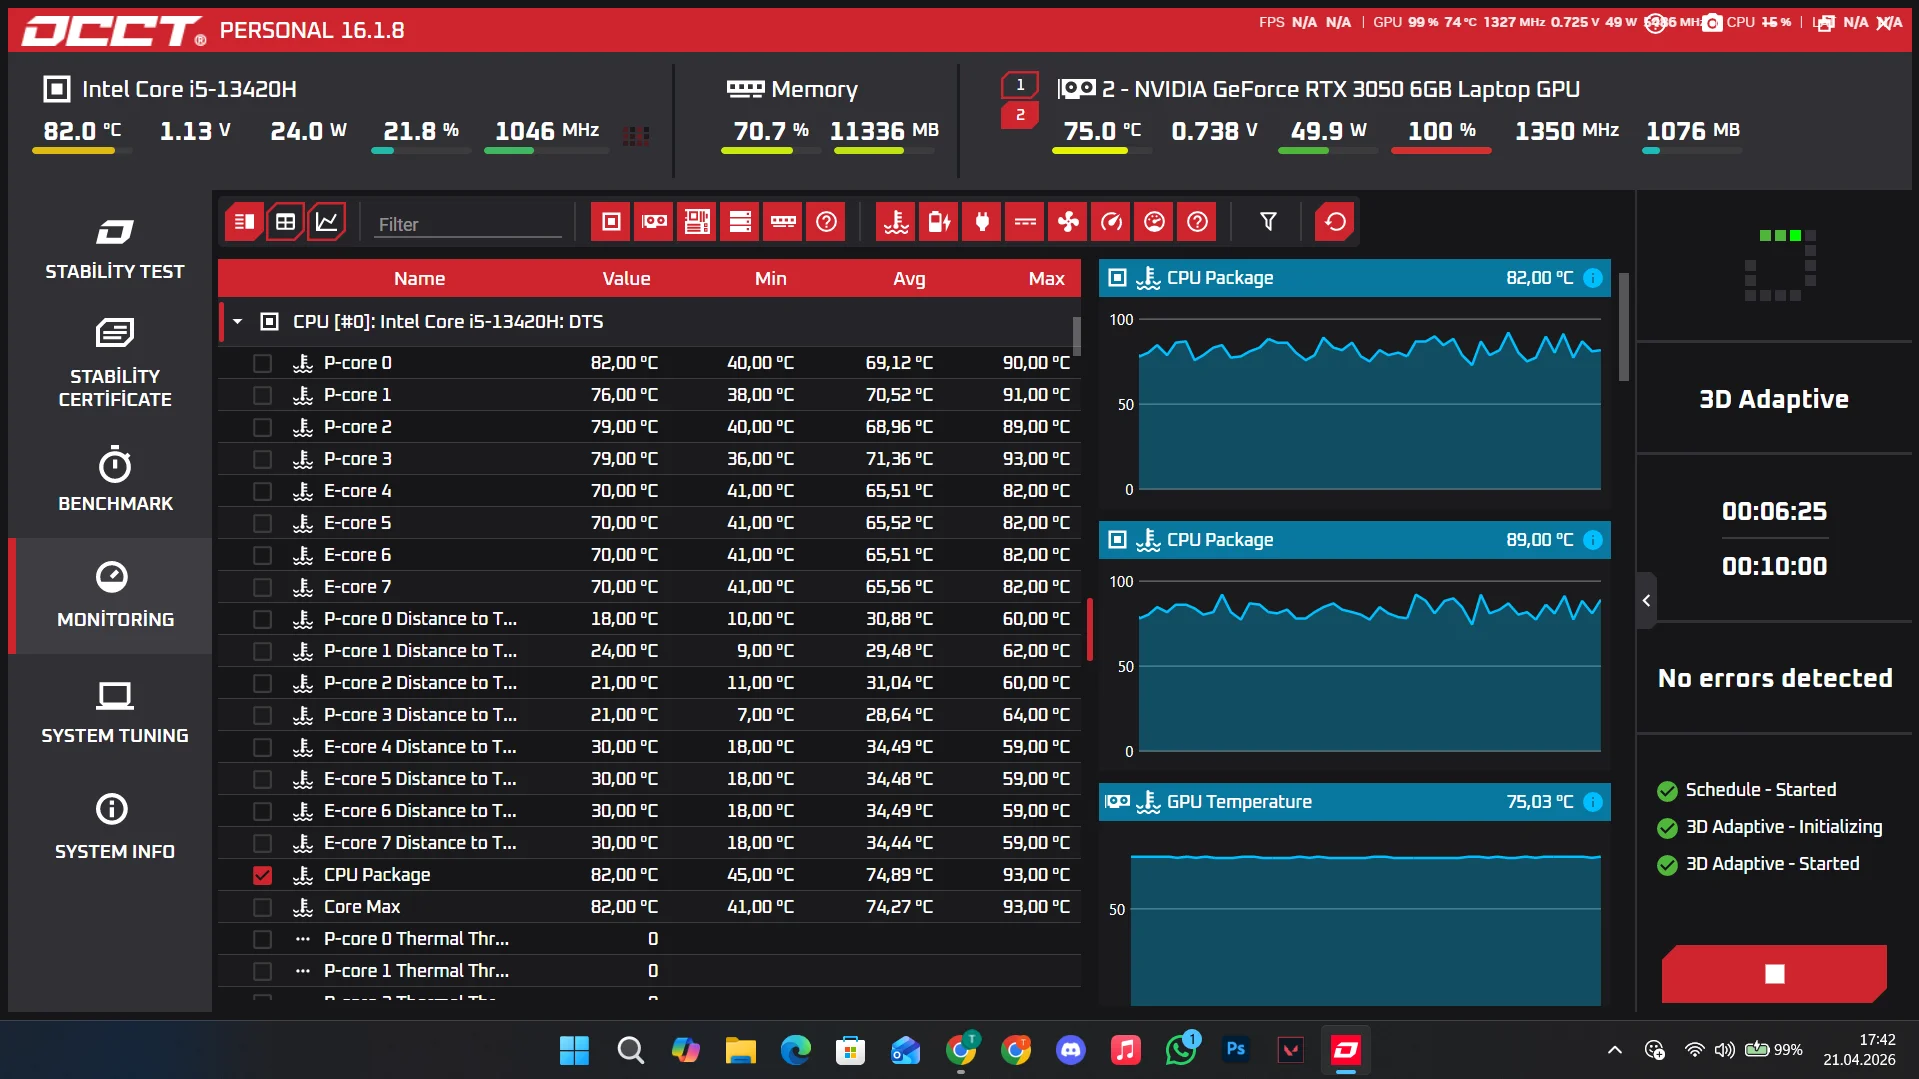Check the Core Max checkbox

[x=262, y=907]
